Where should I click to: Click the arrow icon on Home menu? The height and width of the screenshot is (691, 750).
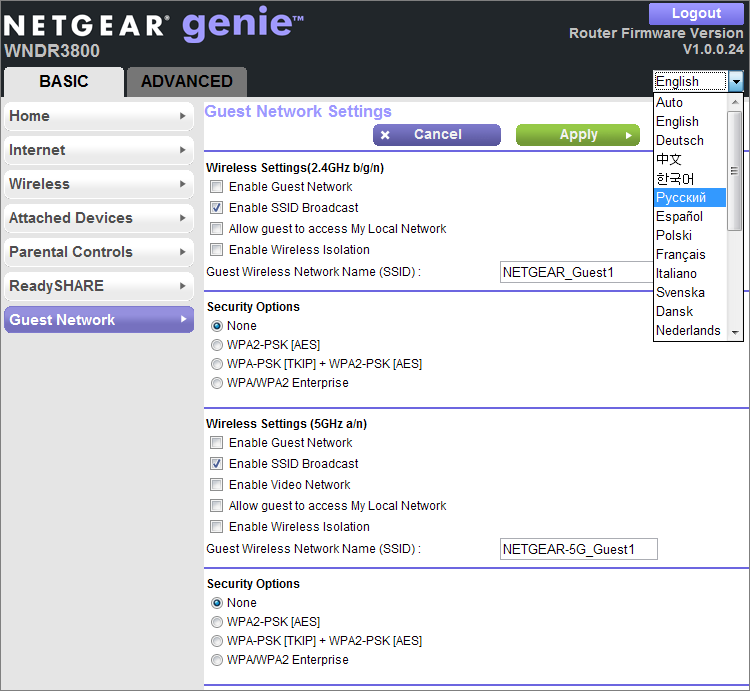tap(182, 116)
